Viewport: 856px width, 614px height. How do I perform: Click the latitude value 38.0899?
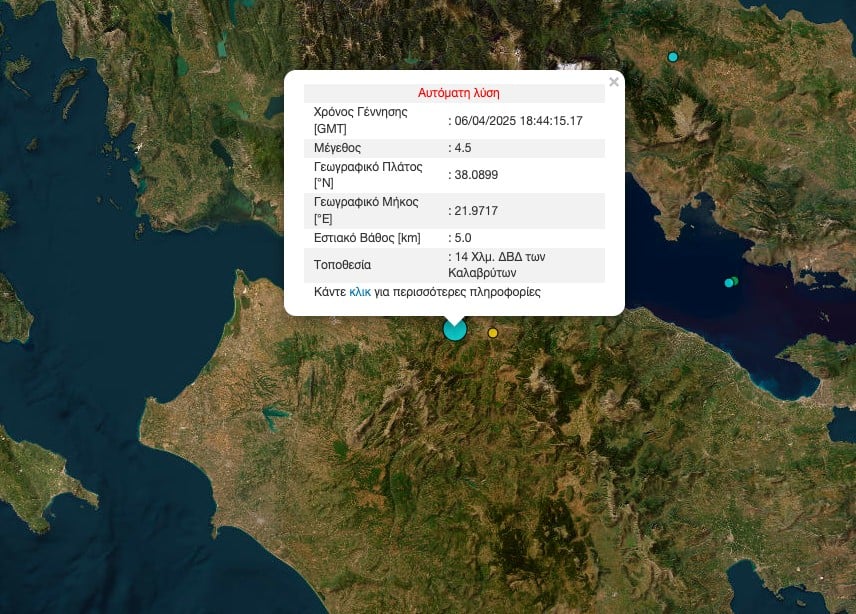click(476, 175)
